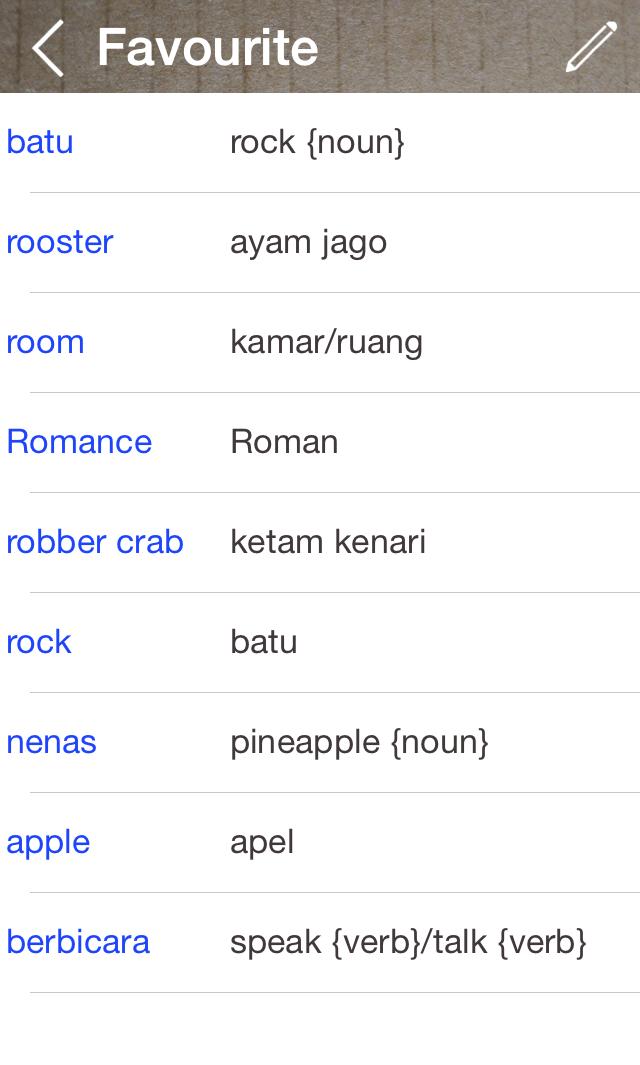Viewport: 640px width, 1065px height.
Task: Tap the 'Roman' translation text
Action: [x=284, y=442]
